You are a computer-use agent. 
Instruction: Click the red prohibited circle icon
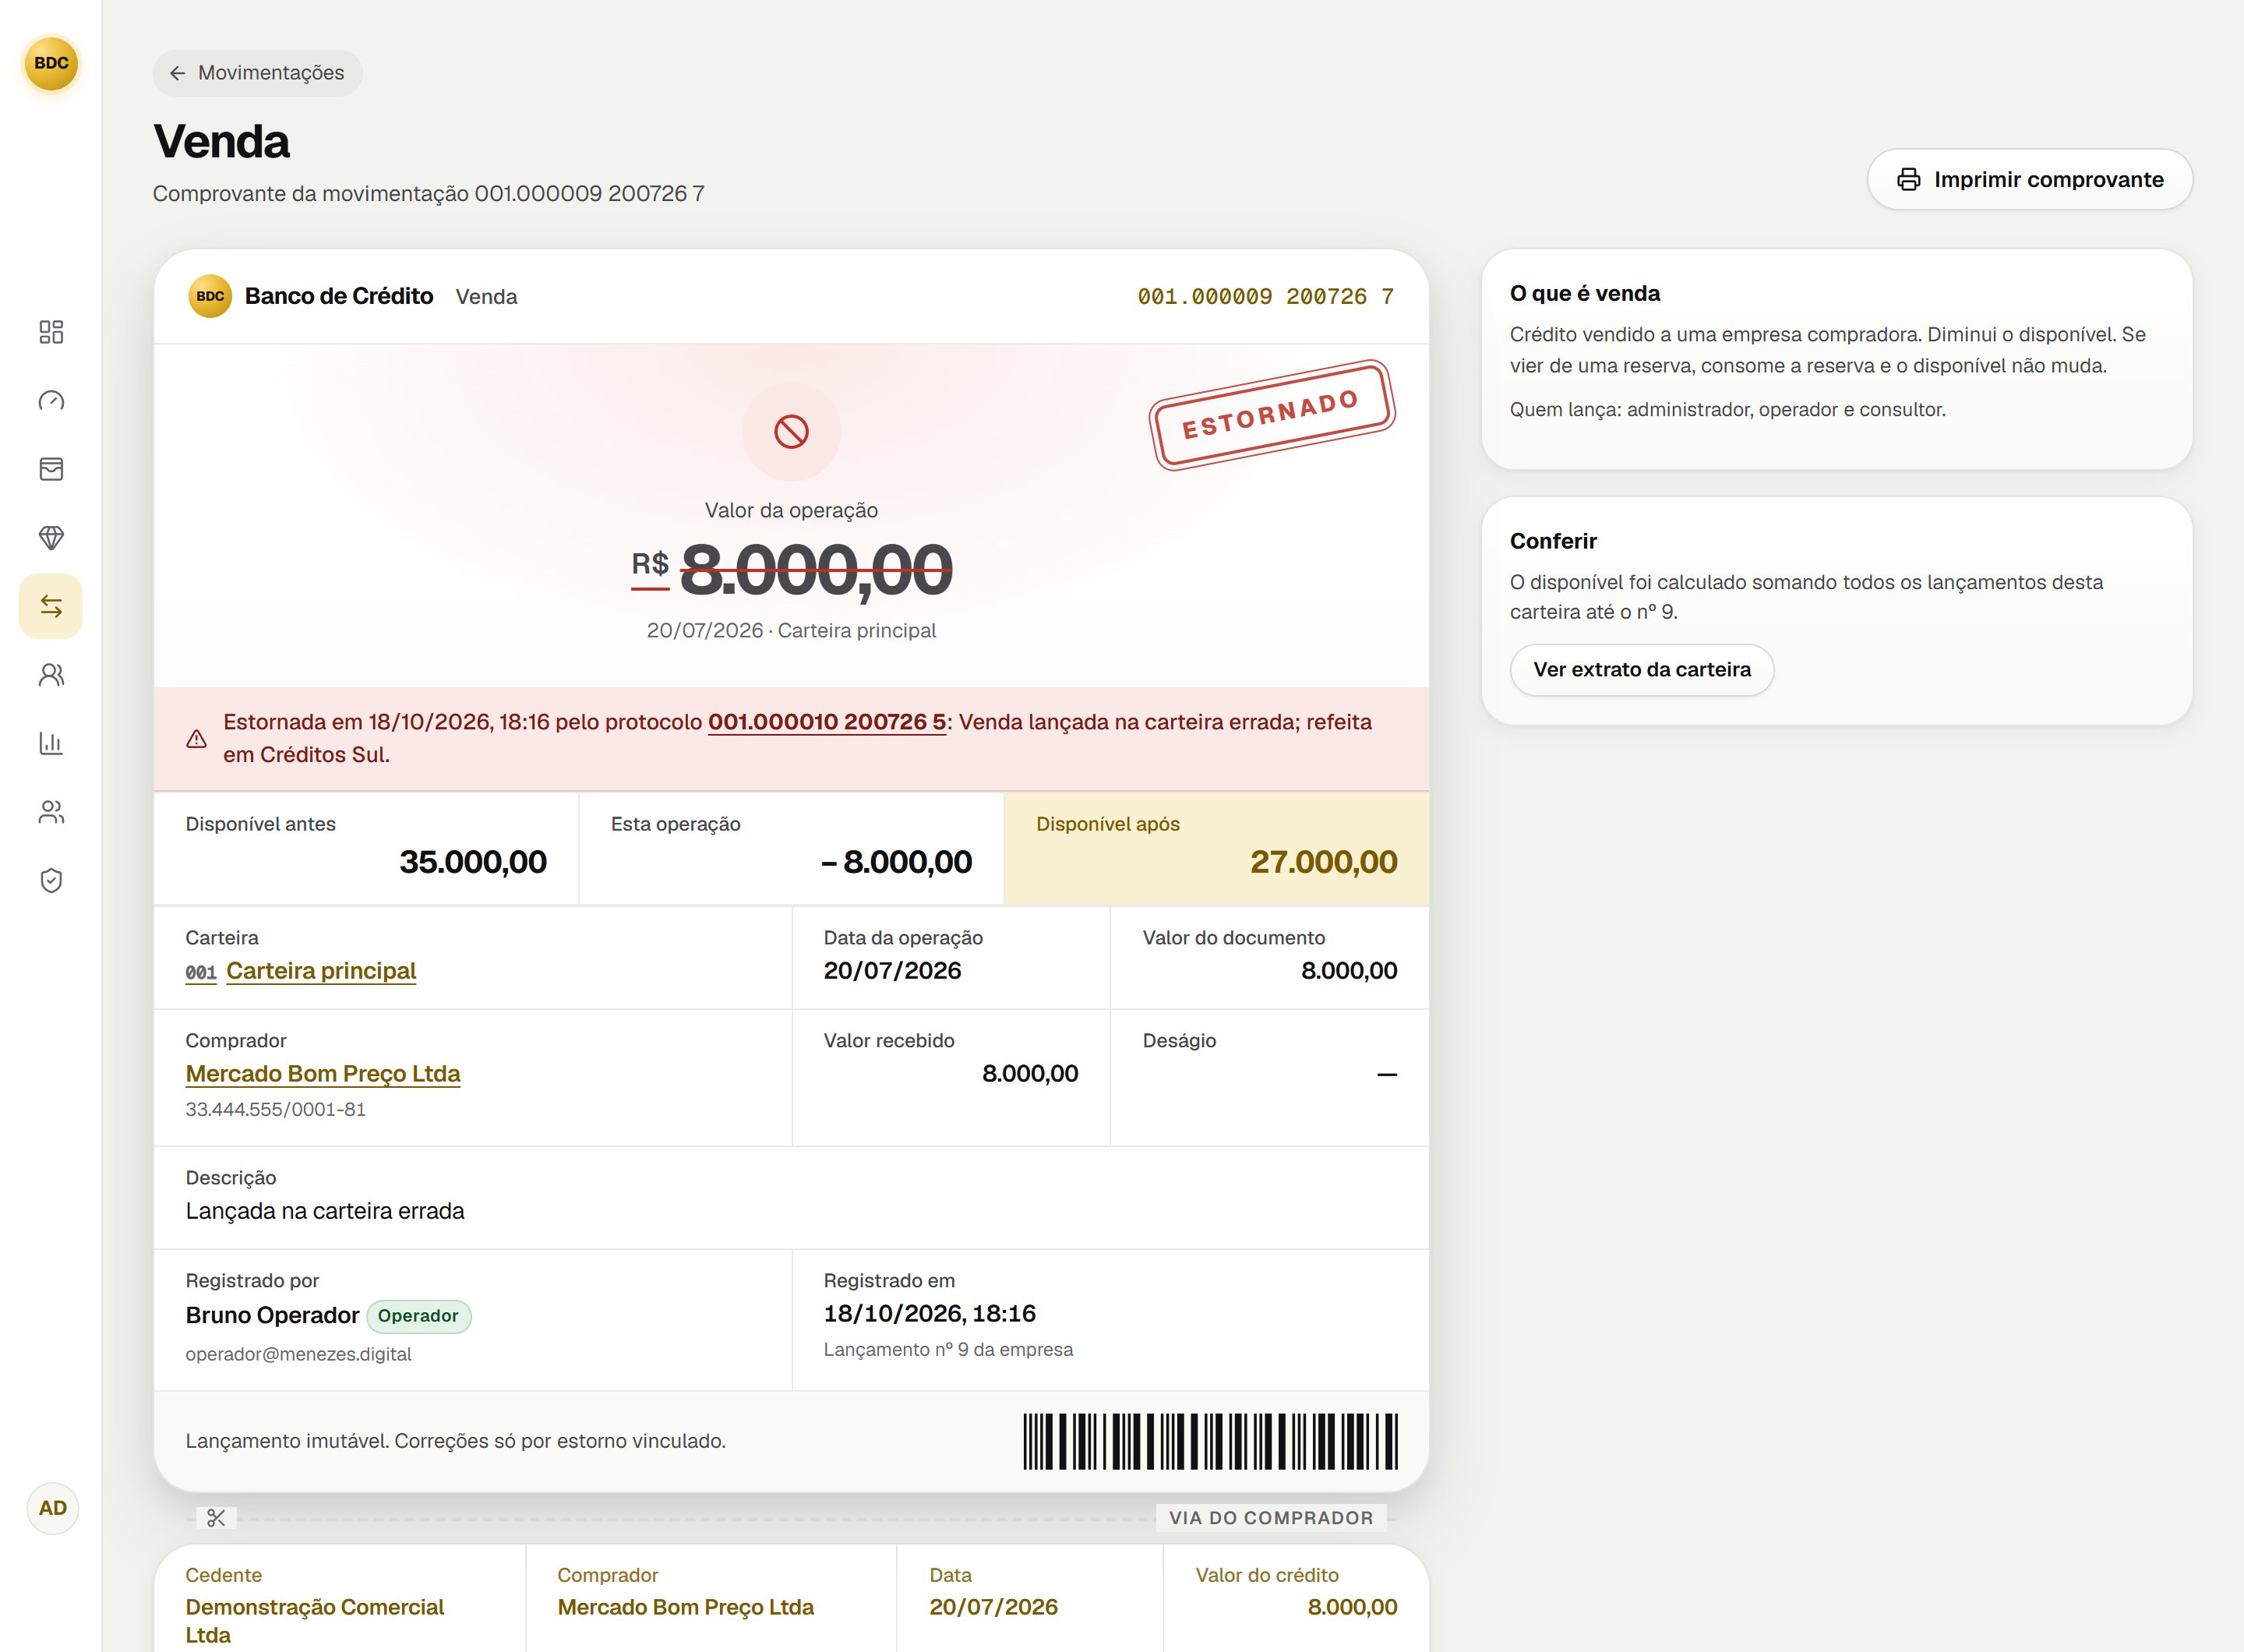coord(791,432)
